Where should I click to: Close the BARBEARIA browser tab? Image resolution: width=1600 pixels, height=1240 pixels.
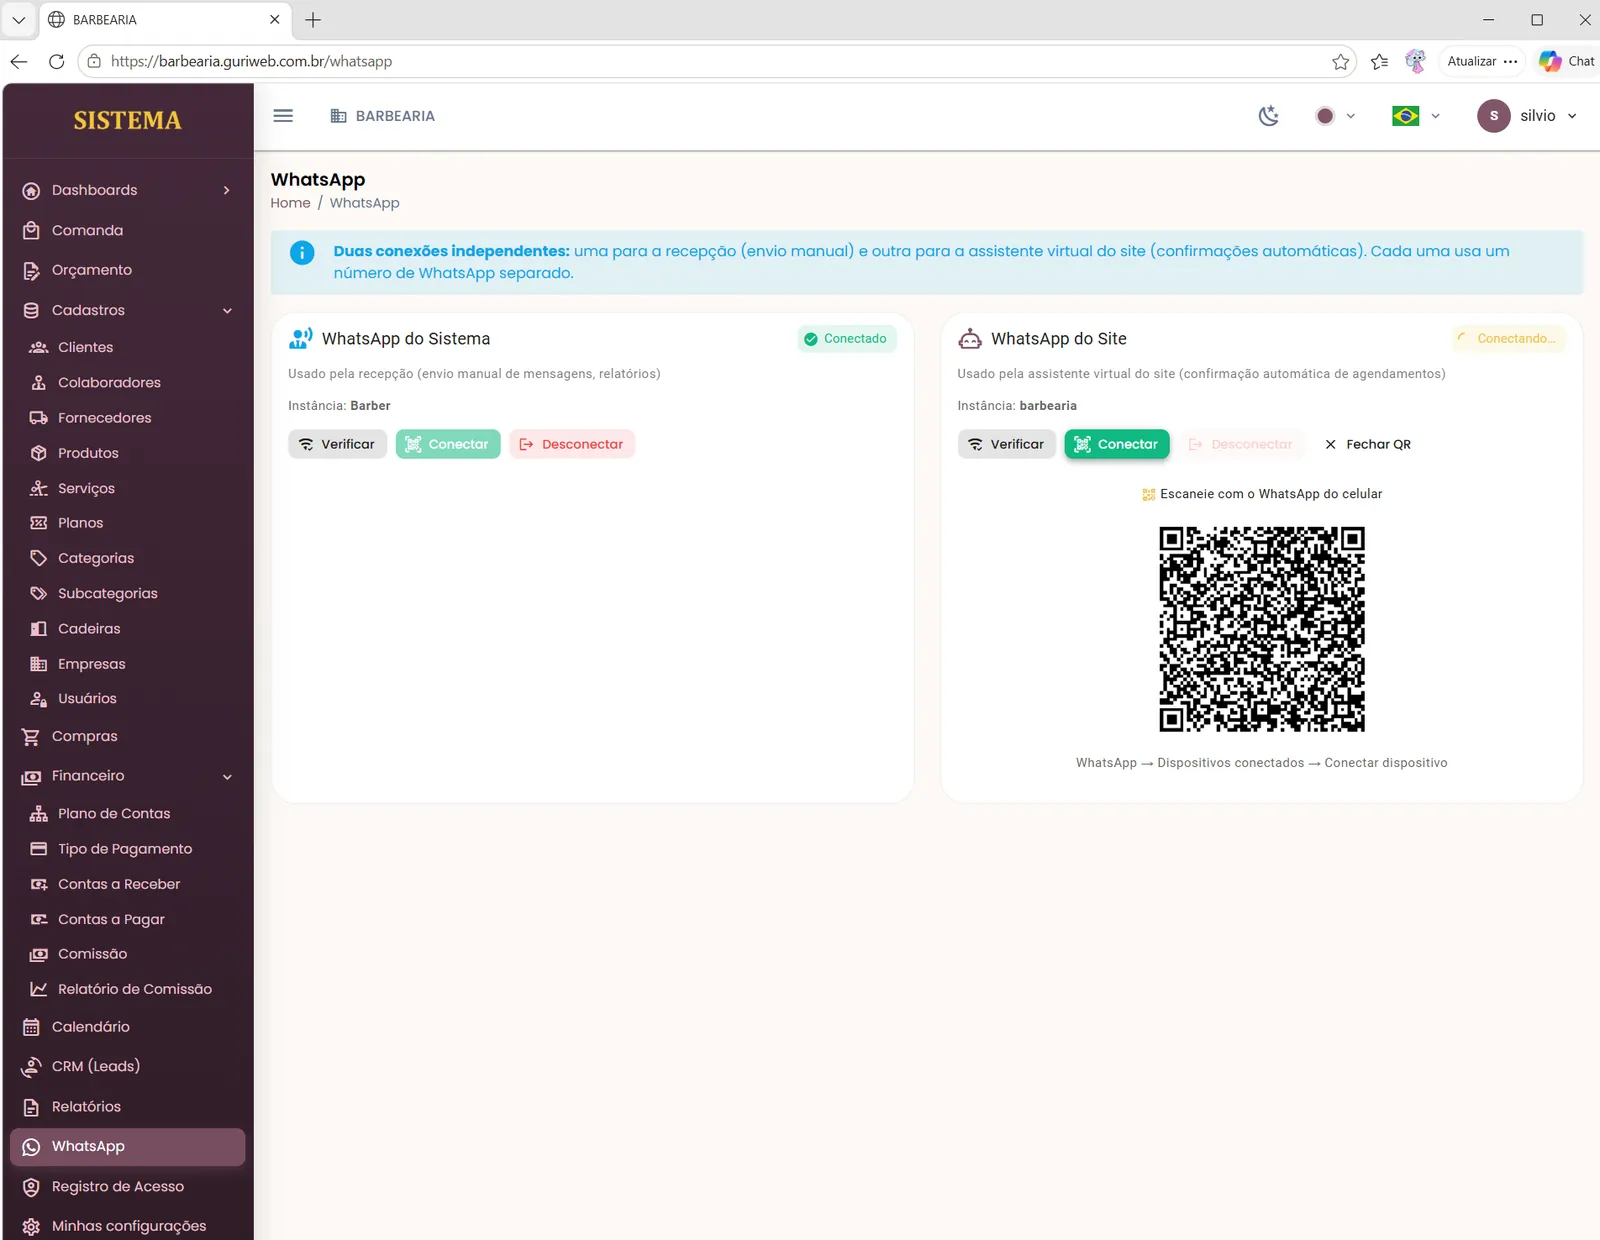point(275,20)
